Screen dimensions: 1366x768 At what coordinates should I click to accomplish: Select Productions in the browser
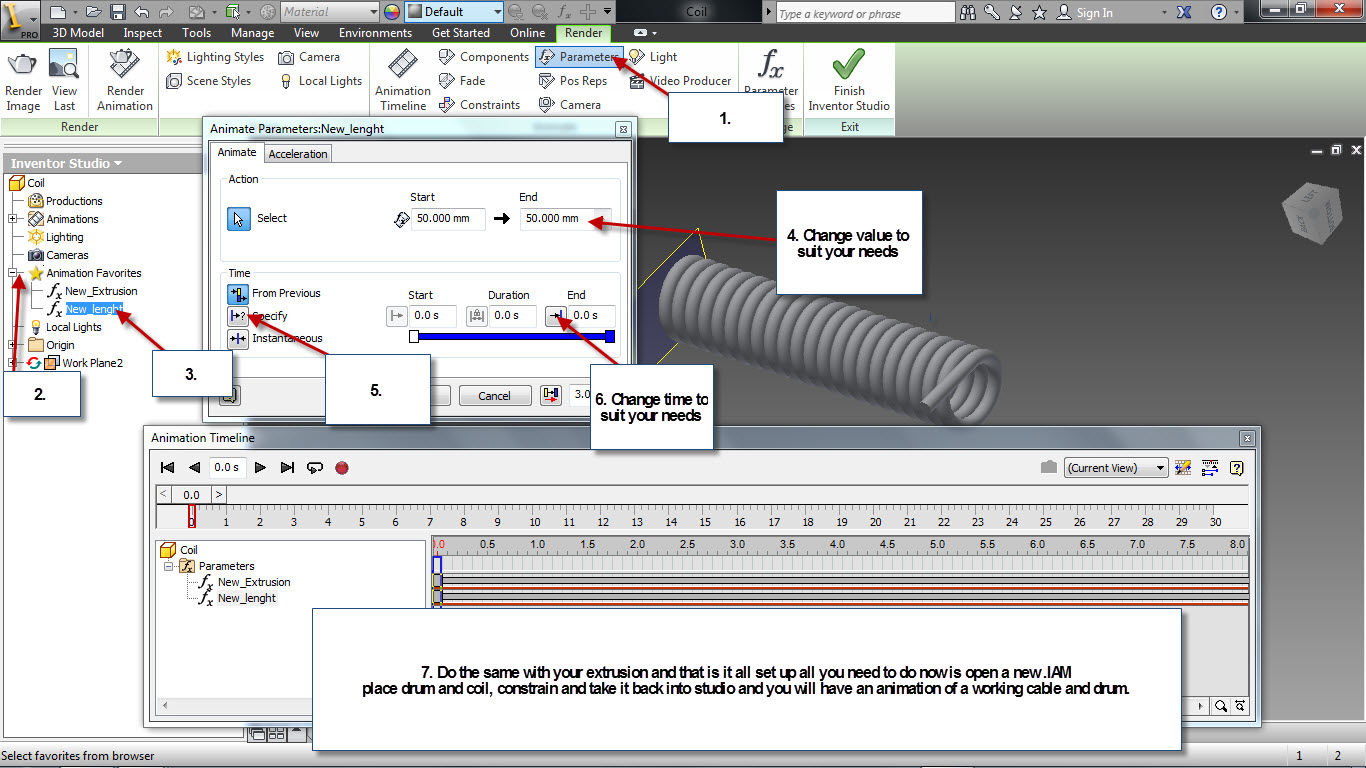coord(74,201)
